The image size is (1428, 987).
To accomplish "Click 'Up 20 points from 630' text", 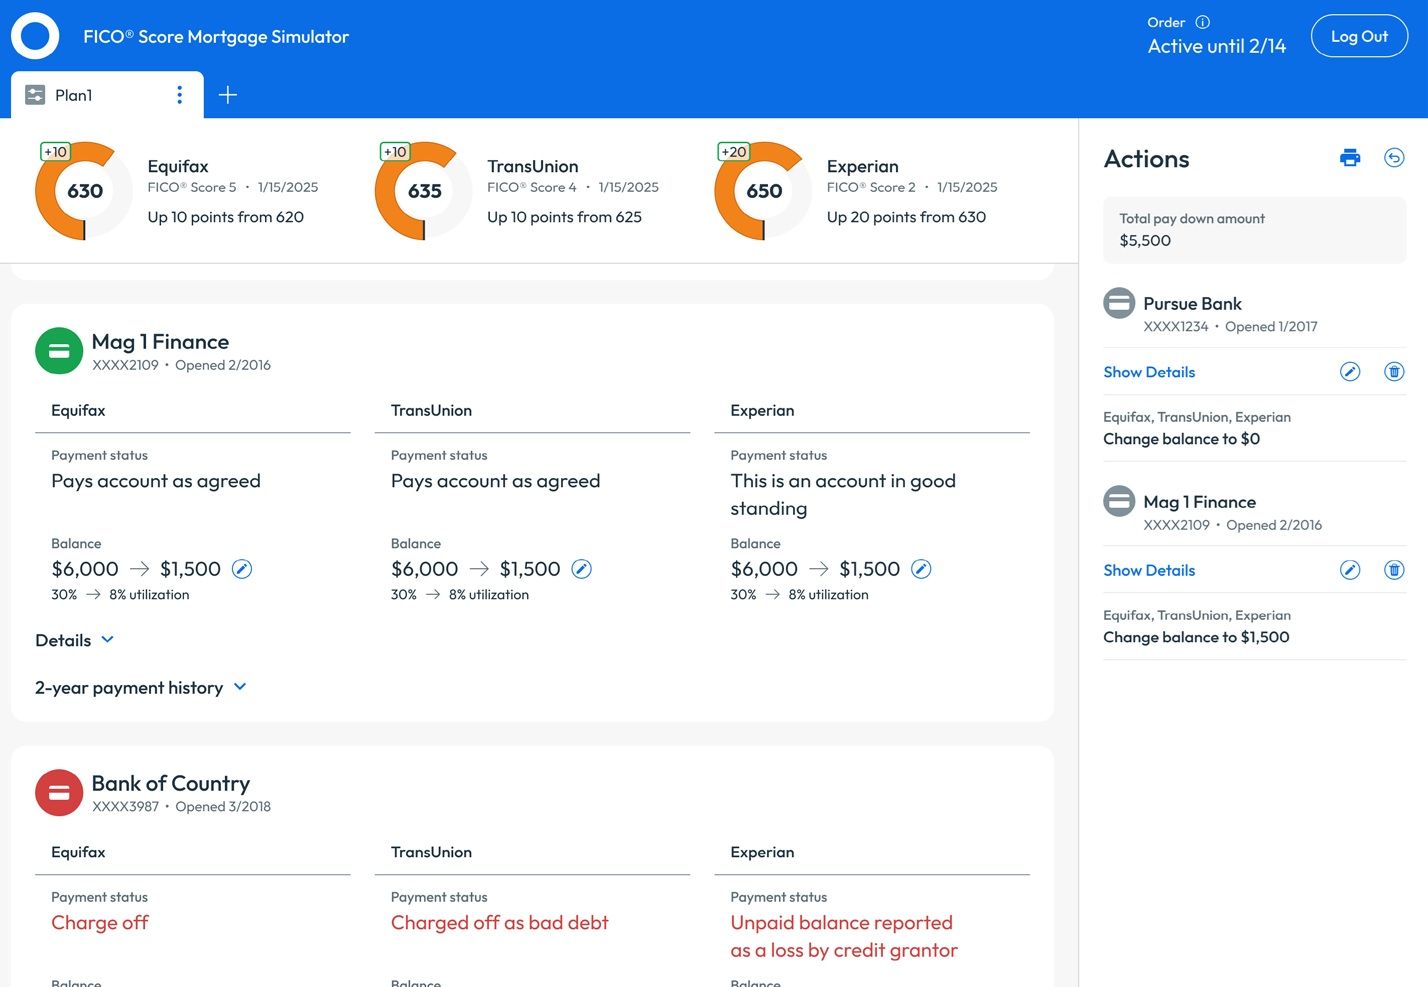I will 906,217.
